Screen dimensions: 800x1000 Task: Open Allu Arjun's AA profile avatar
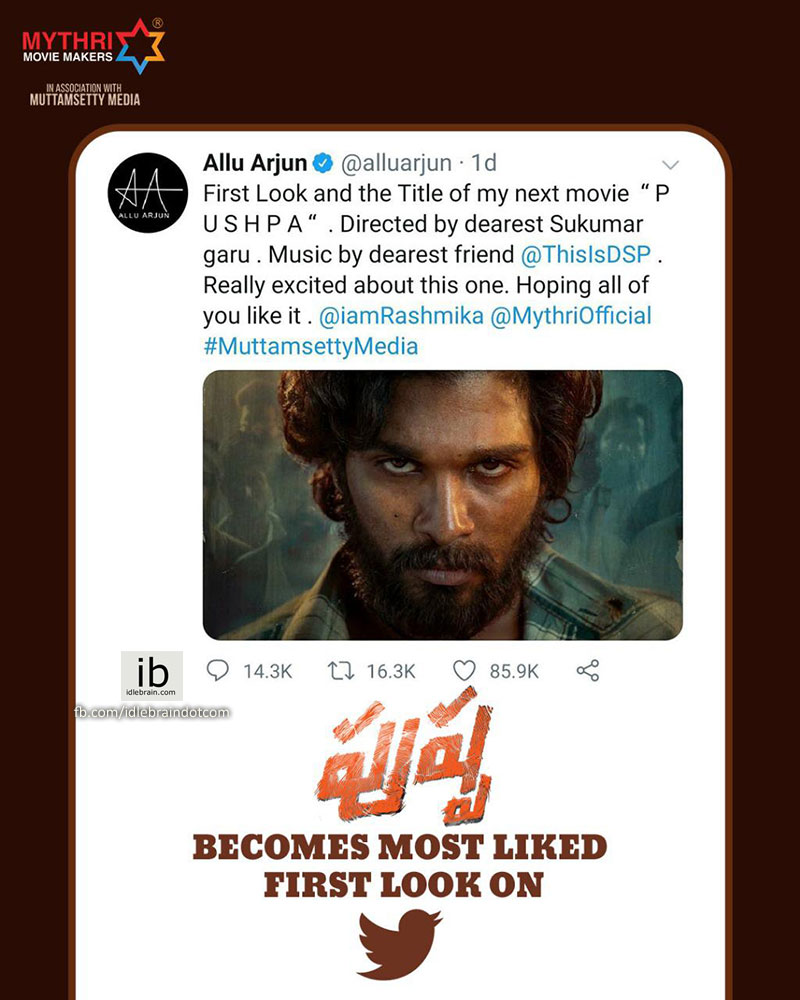(147, 193)
